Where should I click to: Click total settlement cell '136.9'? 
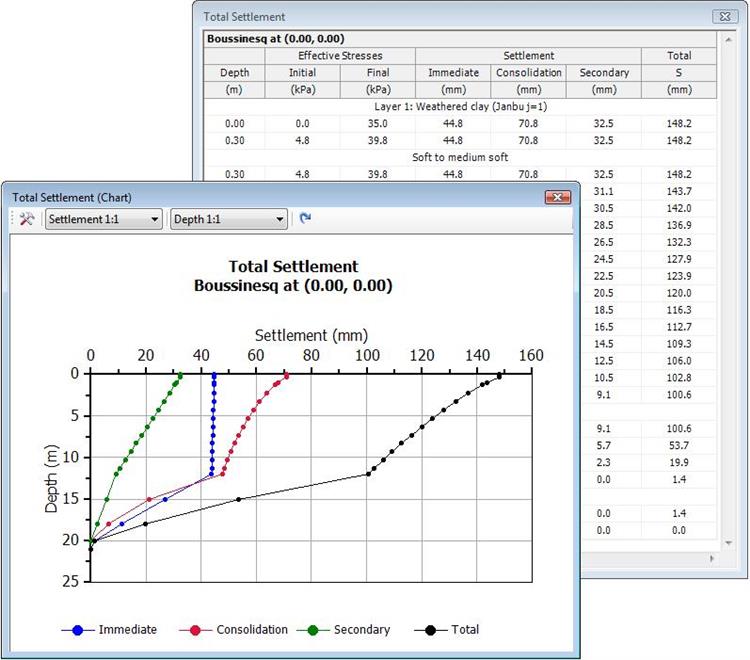point(679,225)
